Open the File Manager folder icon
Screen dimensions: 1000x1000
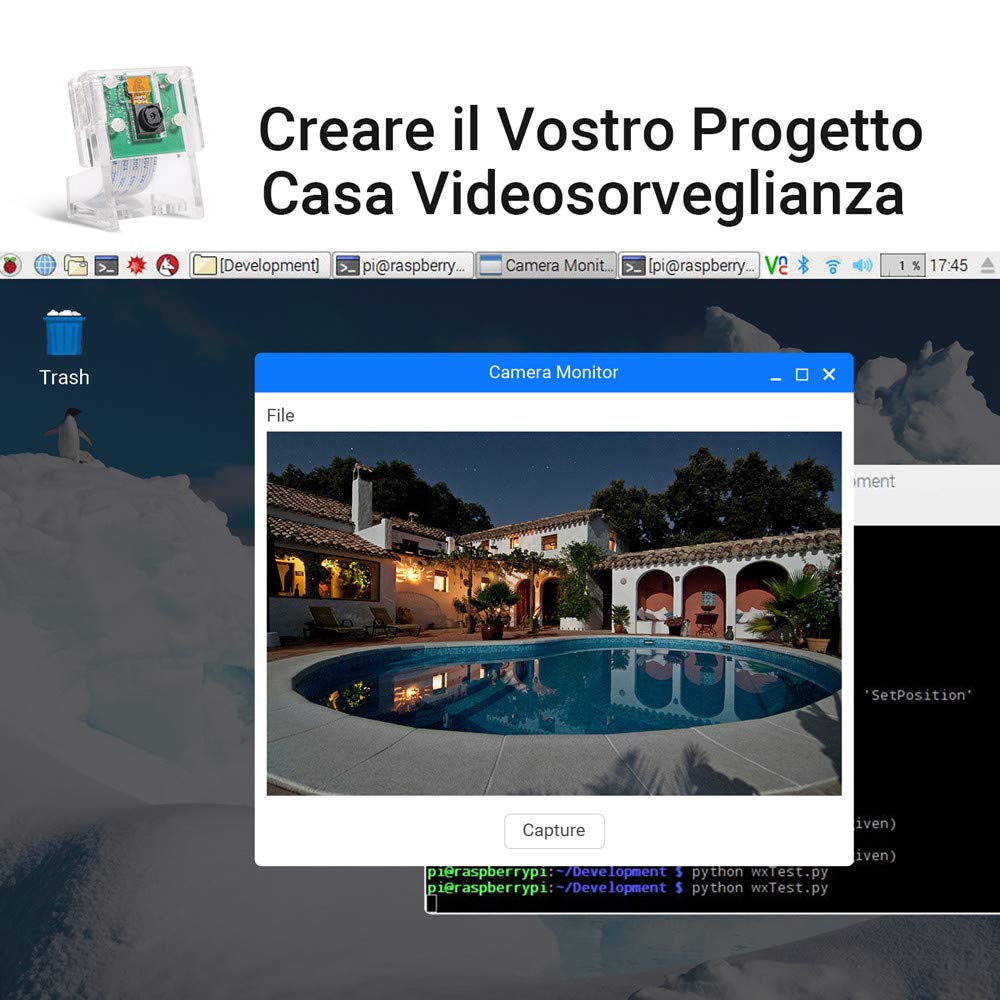pyautogui.click(x=76, y=265)
